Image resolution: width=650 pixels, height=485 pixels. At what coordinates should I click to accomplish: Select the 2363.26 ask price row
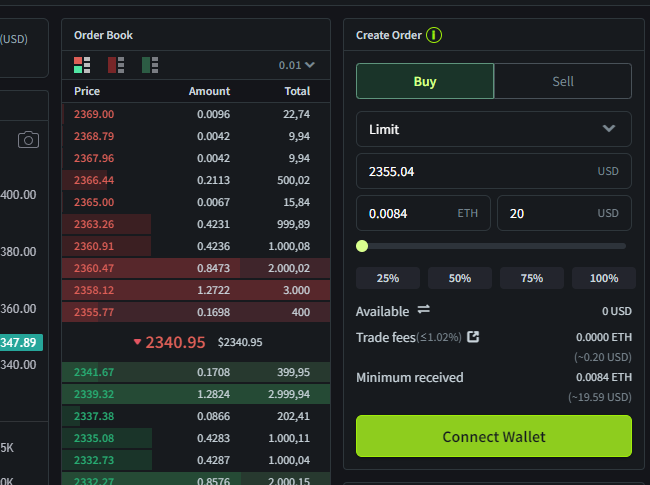(x=196, y=224)
